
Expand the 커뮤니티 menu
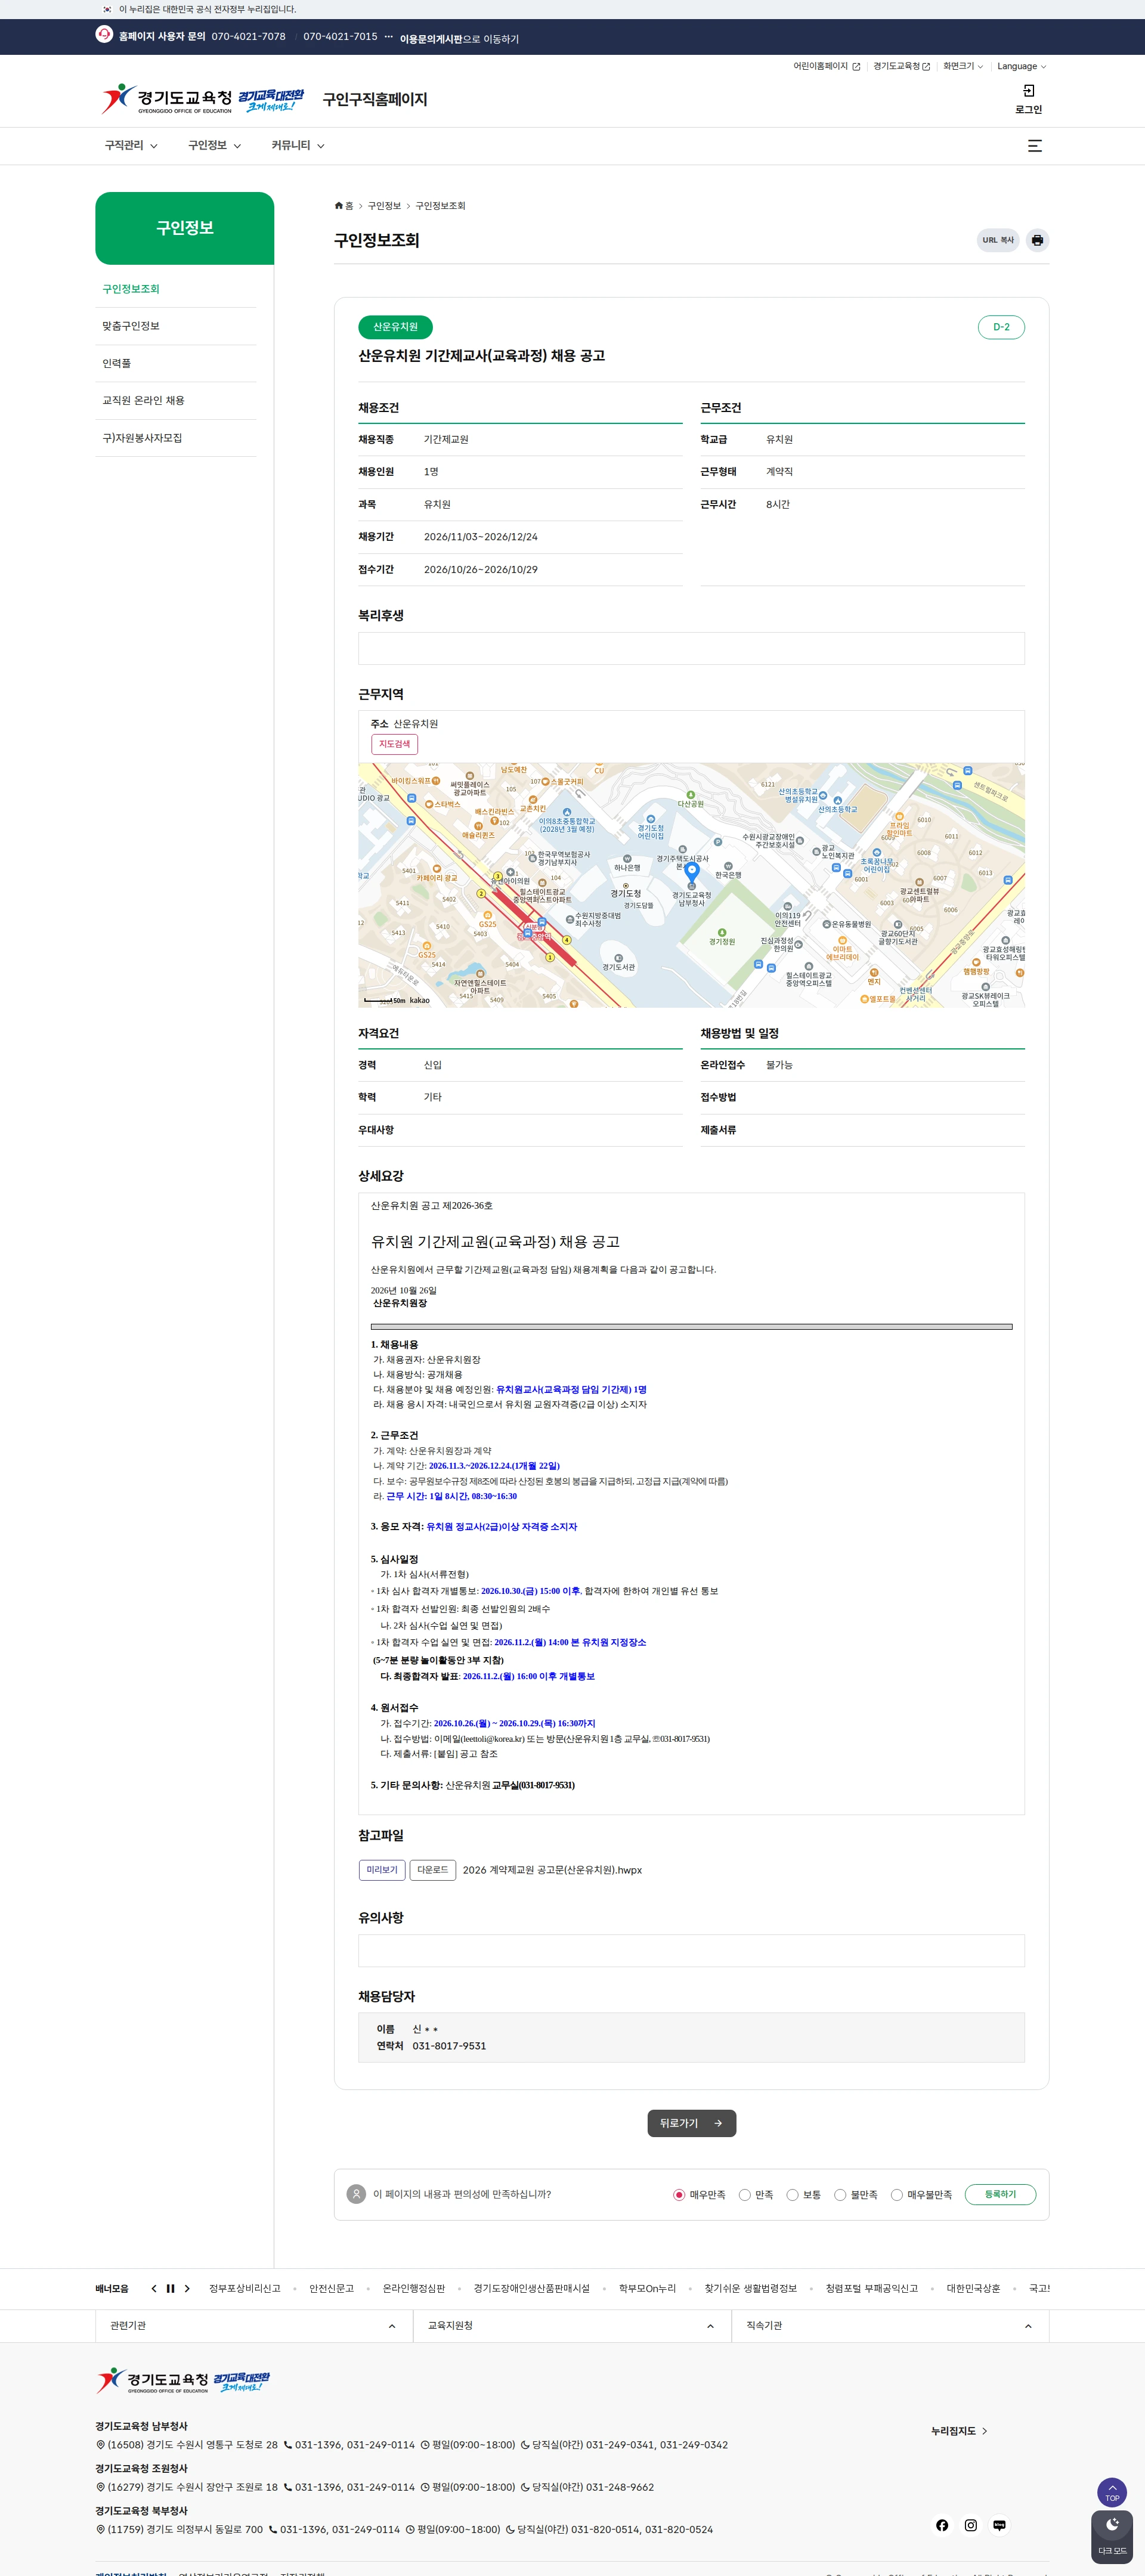(x=298, y=146)
